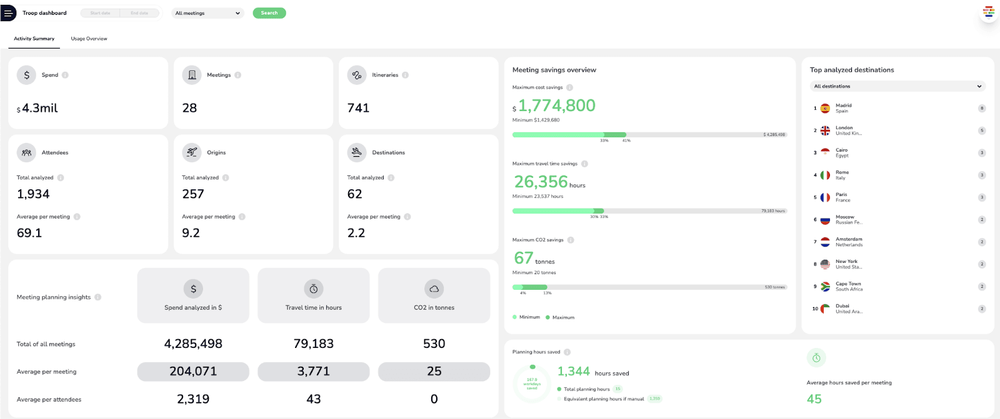Click the Meetings building icon
The image size is (1000, 419).
pos(191,75)
